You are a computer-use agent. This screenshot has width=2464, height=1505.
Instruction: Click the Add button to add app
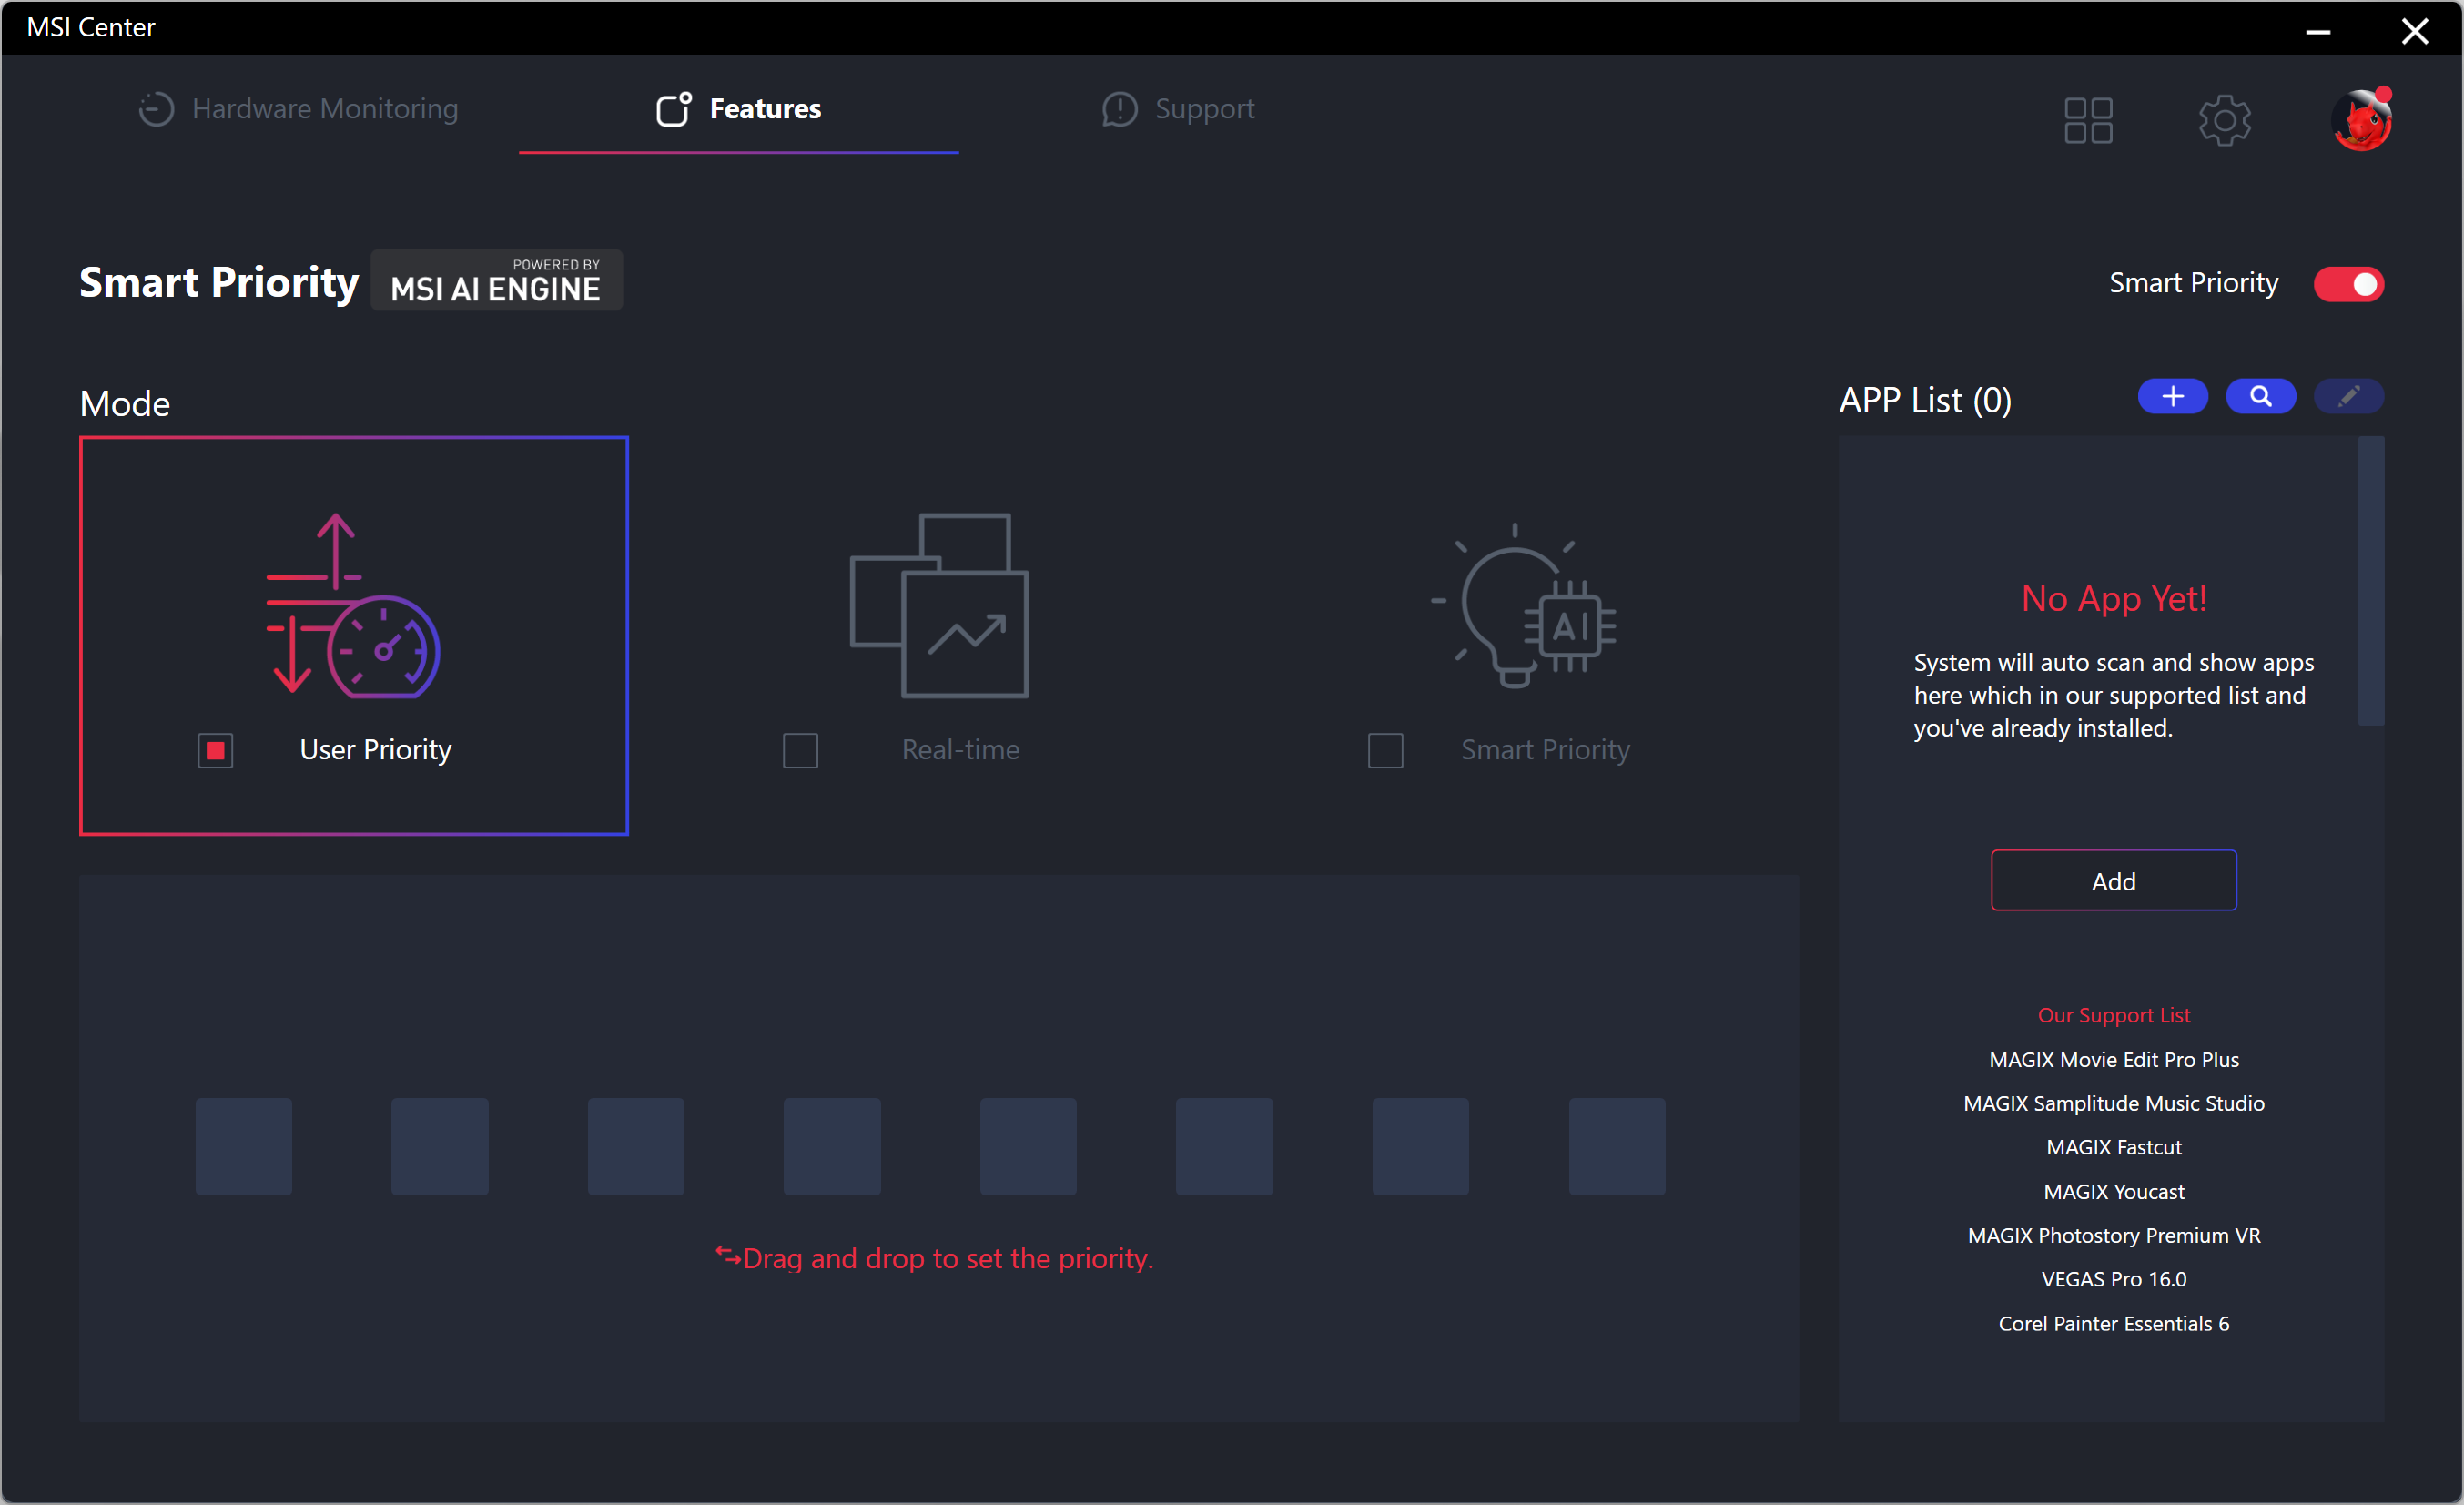(2112, 880)
